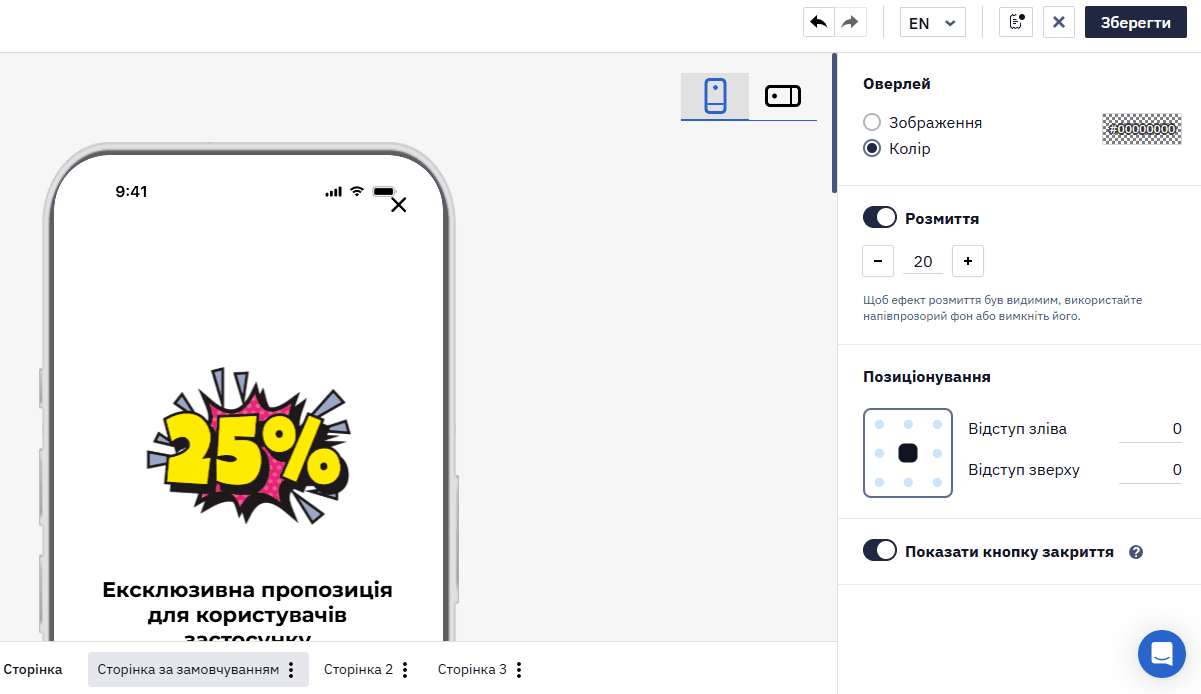Viewport: 1201px width, 694px height.
Task: Open the #00000000 overlay color swatch
Action: point(1142,129)
